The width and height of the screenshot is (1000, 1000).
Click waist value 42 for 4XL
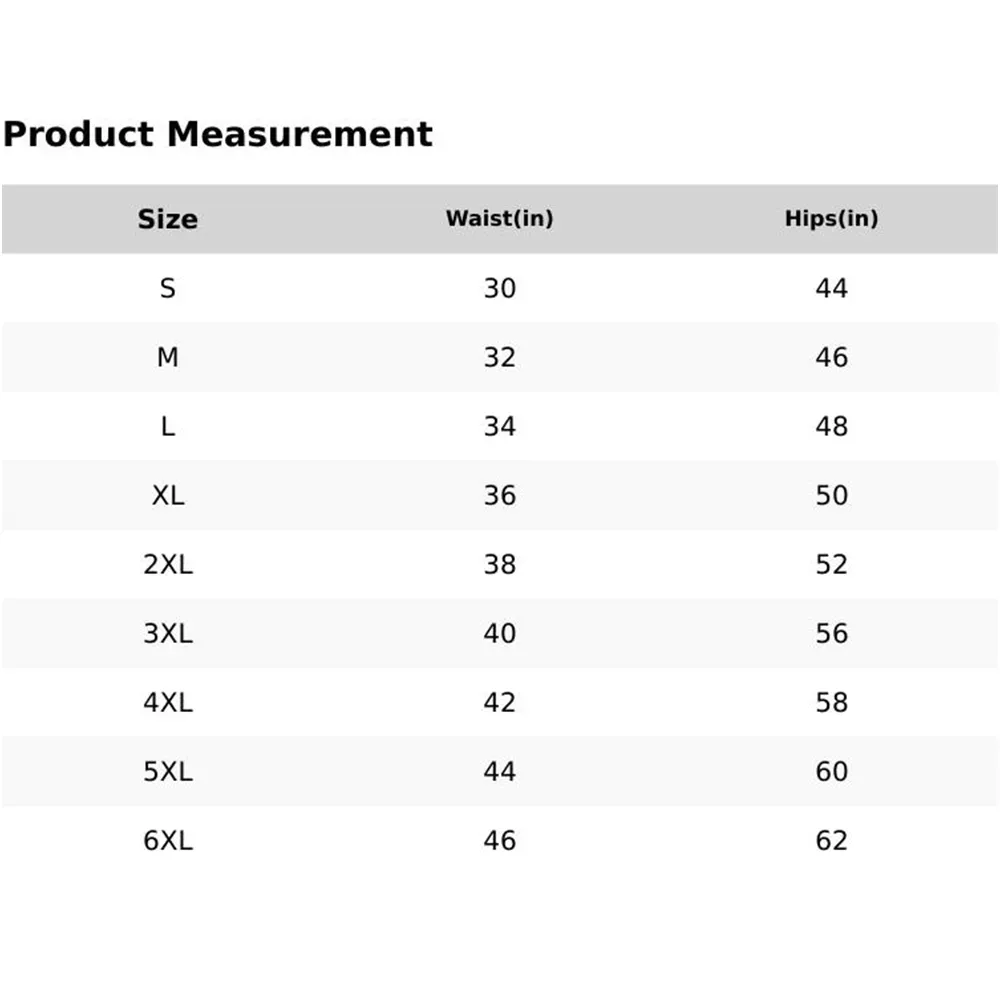(x=499, y=703)
